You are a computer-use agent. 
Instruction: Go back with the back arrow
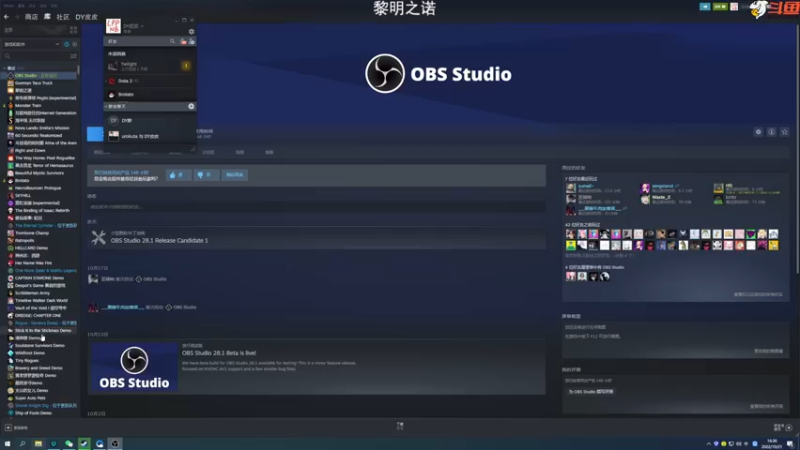tap(6, 17)
